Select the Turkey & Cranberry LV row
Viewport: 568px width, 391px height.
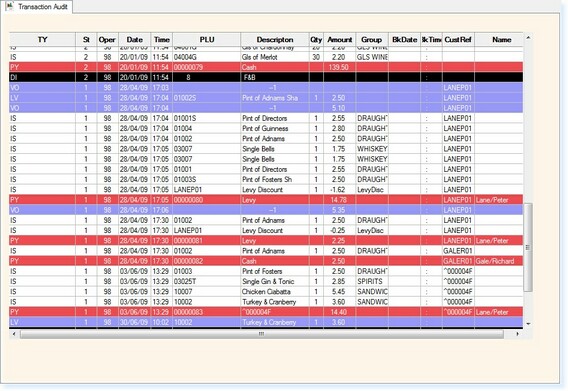click(266, 322)
